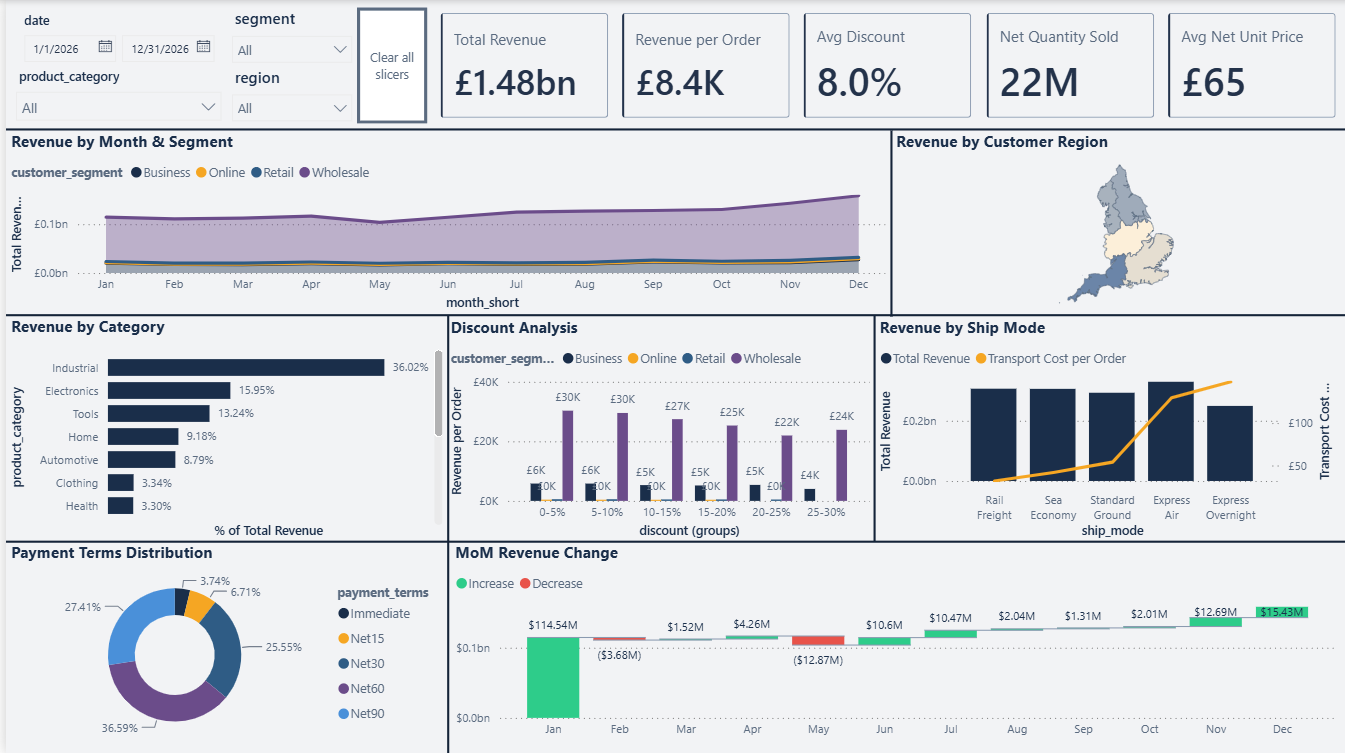Click Business legend item in Discount Analysis
This screenshot has height=753, width=1345.
(x=593, y=359)
